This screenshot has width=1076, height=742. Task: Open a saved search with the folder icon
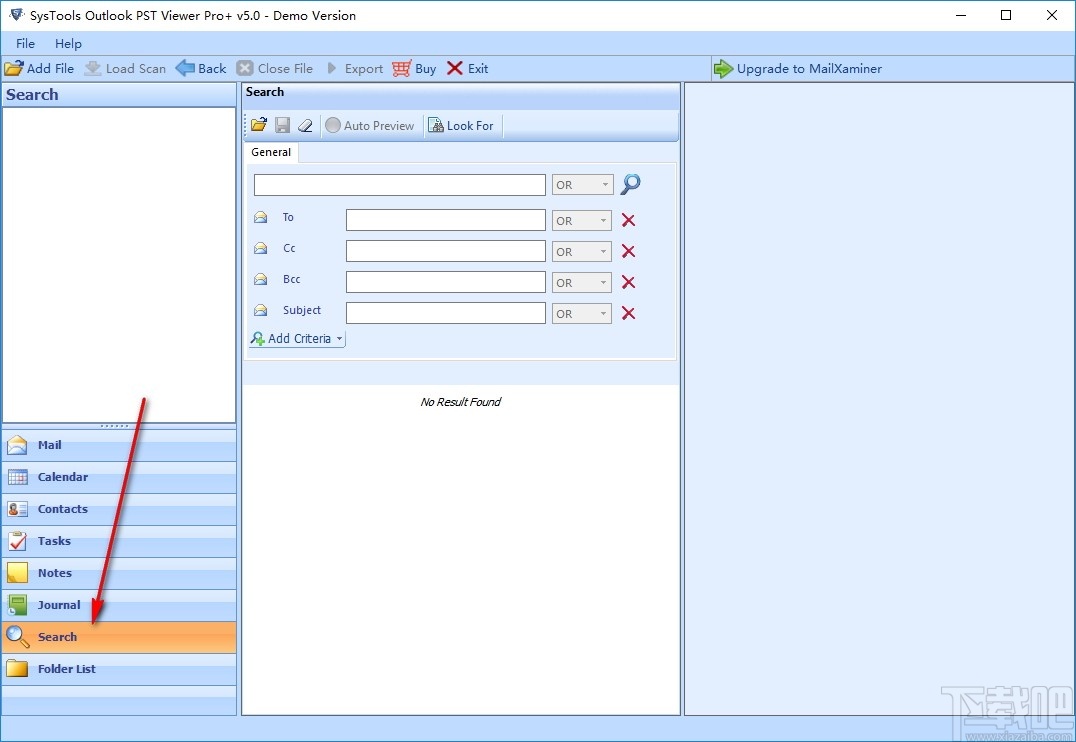tap(258, 124)
